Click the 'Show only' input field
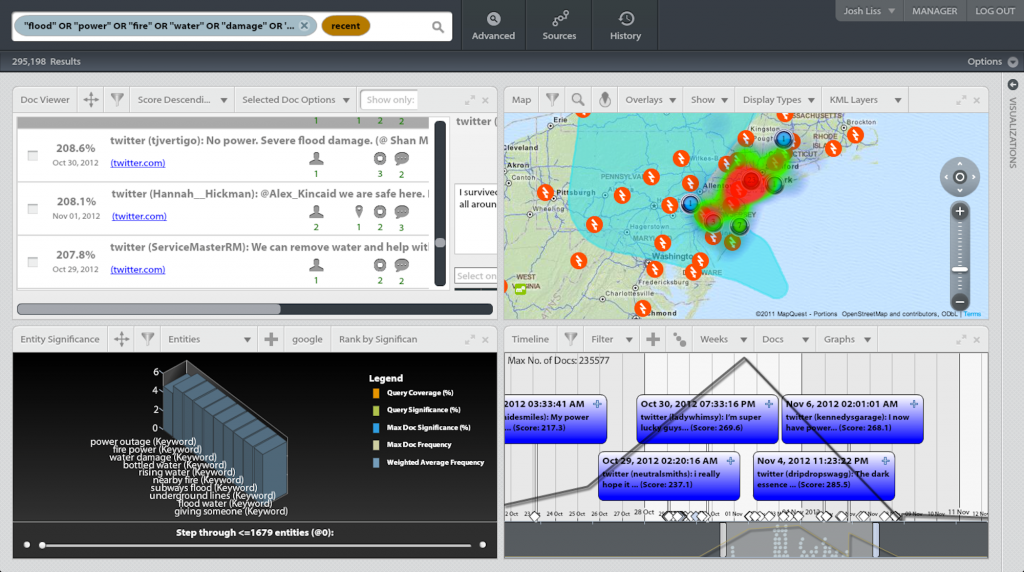 389,100
